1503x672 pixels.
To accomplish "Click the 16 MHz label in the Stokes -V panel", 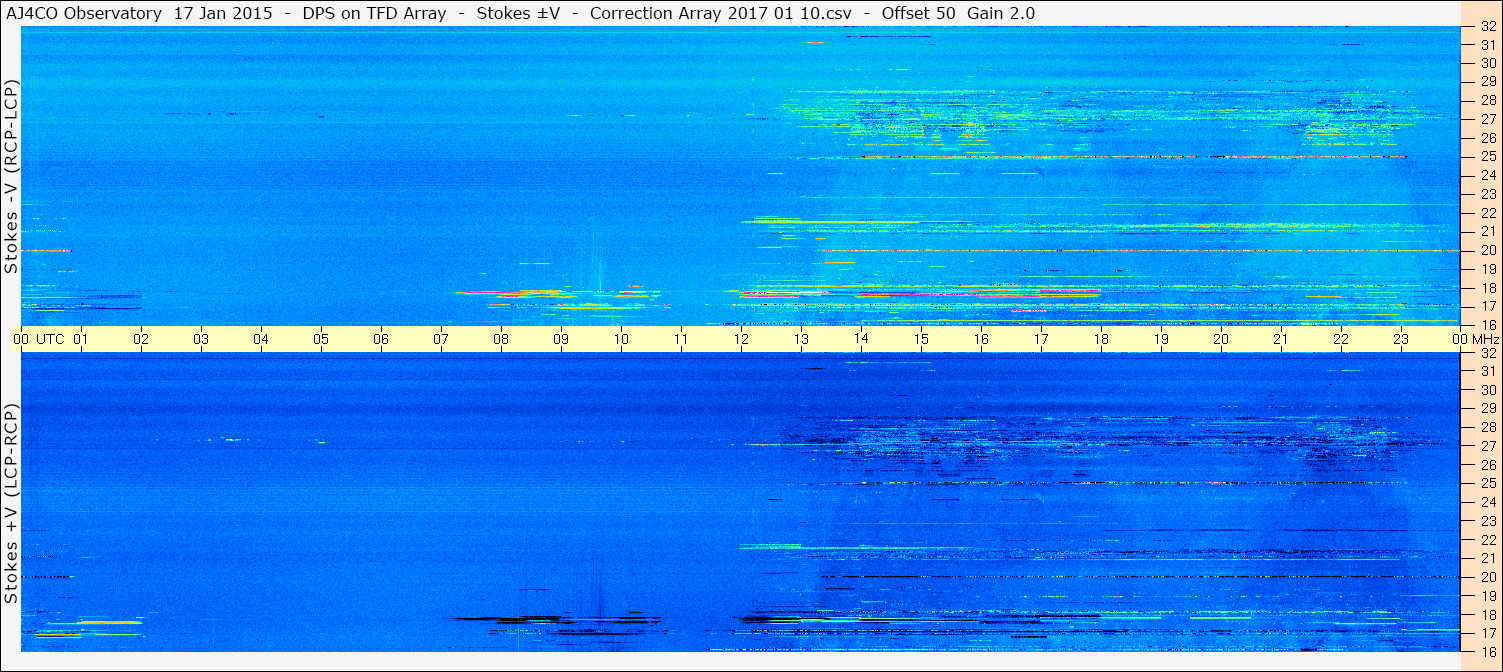I will click(1487, 324).
